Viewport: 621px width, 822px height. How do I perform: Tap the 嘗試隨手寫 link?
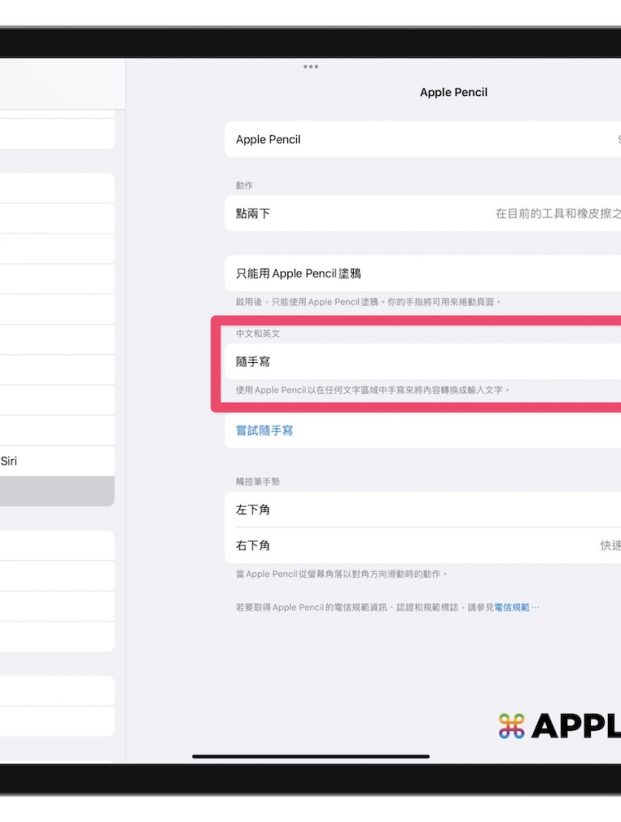click(264, 431)
